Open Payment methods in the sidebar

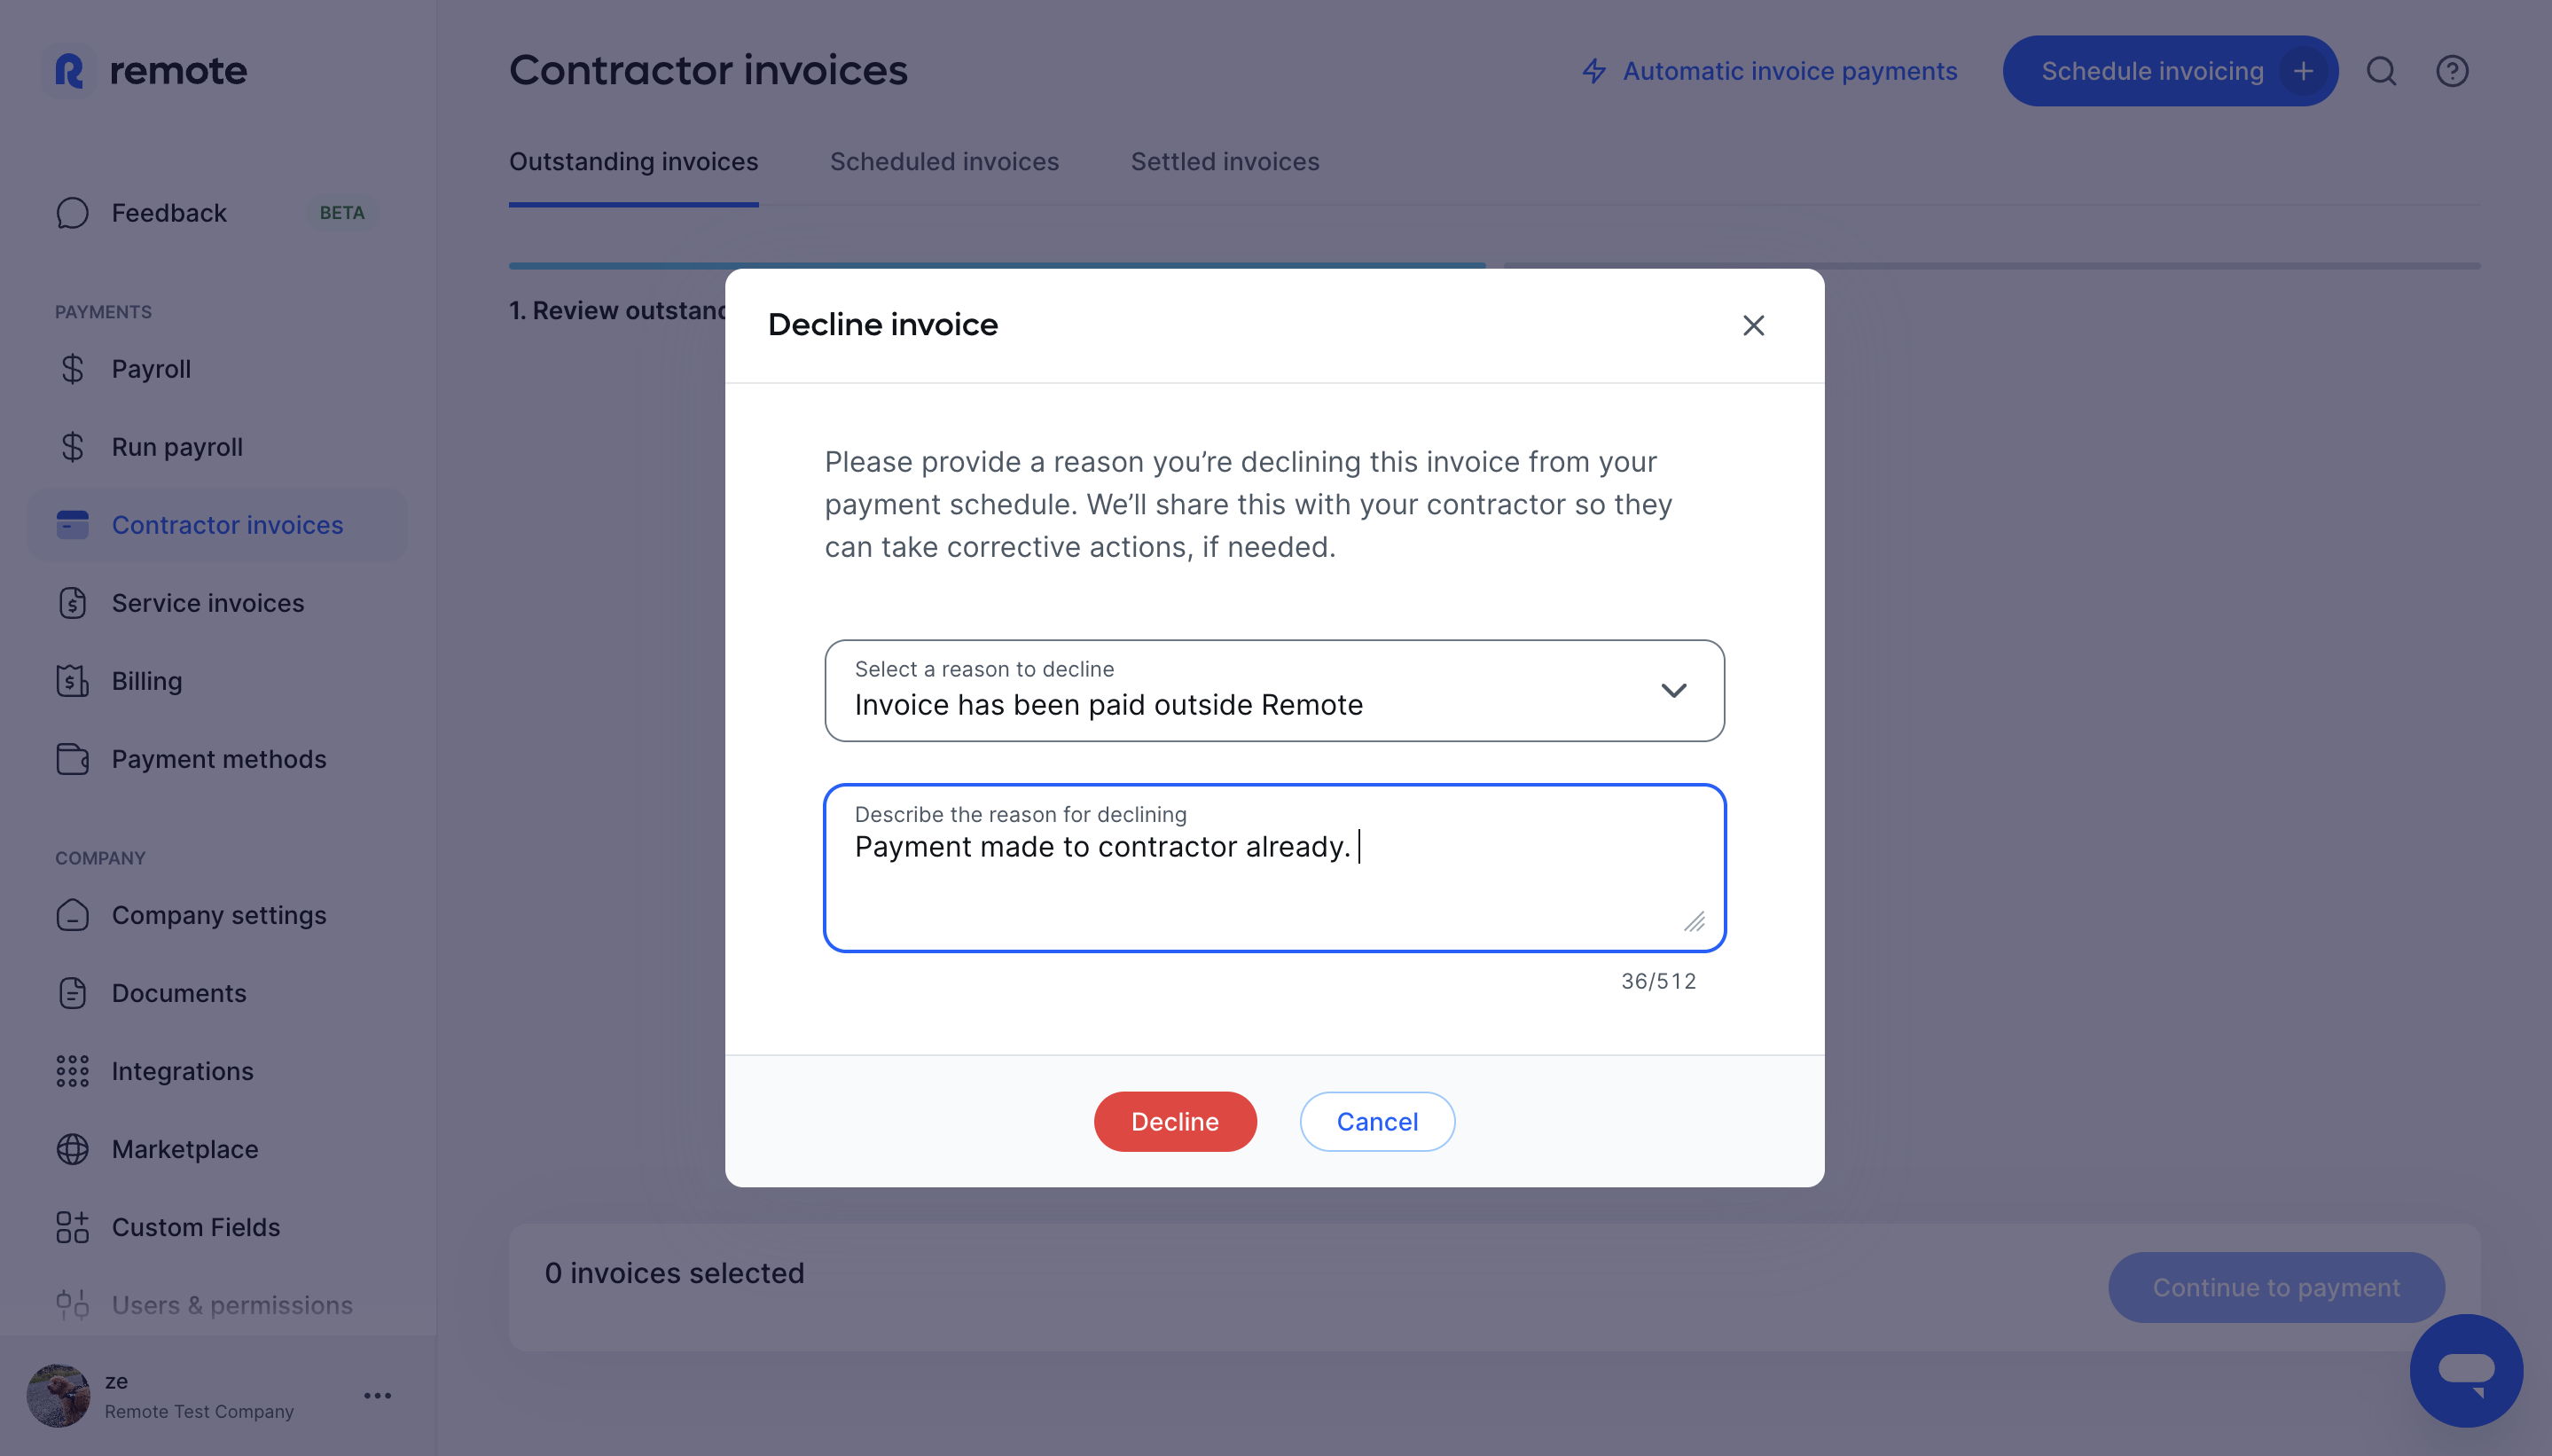217,759
